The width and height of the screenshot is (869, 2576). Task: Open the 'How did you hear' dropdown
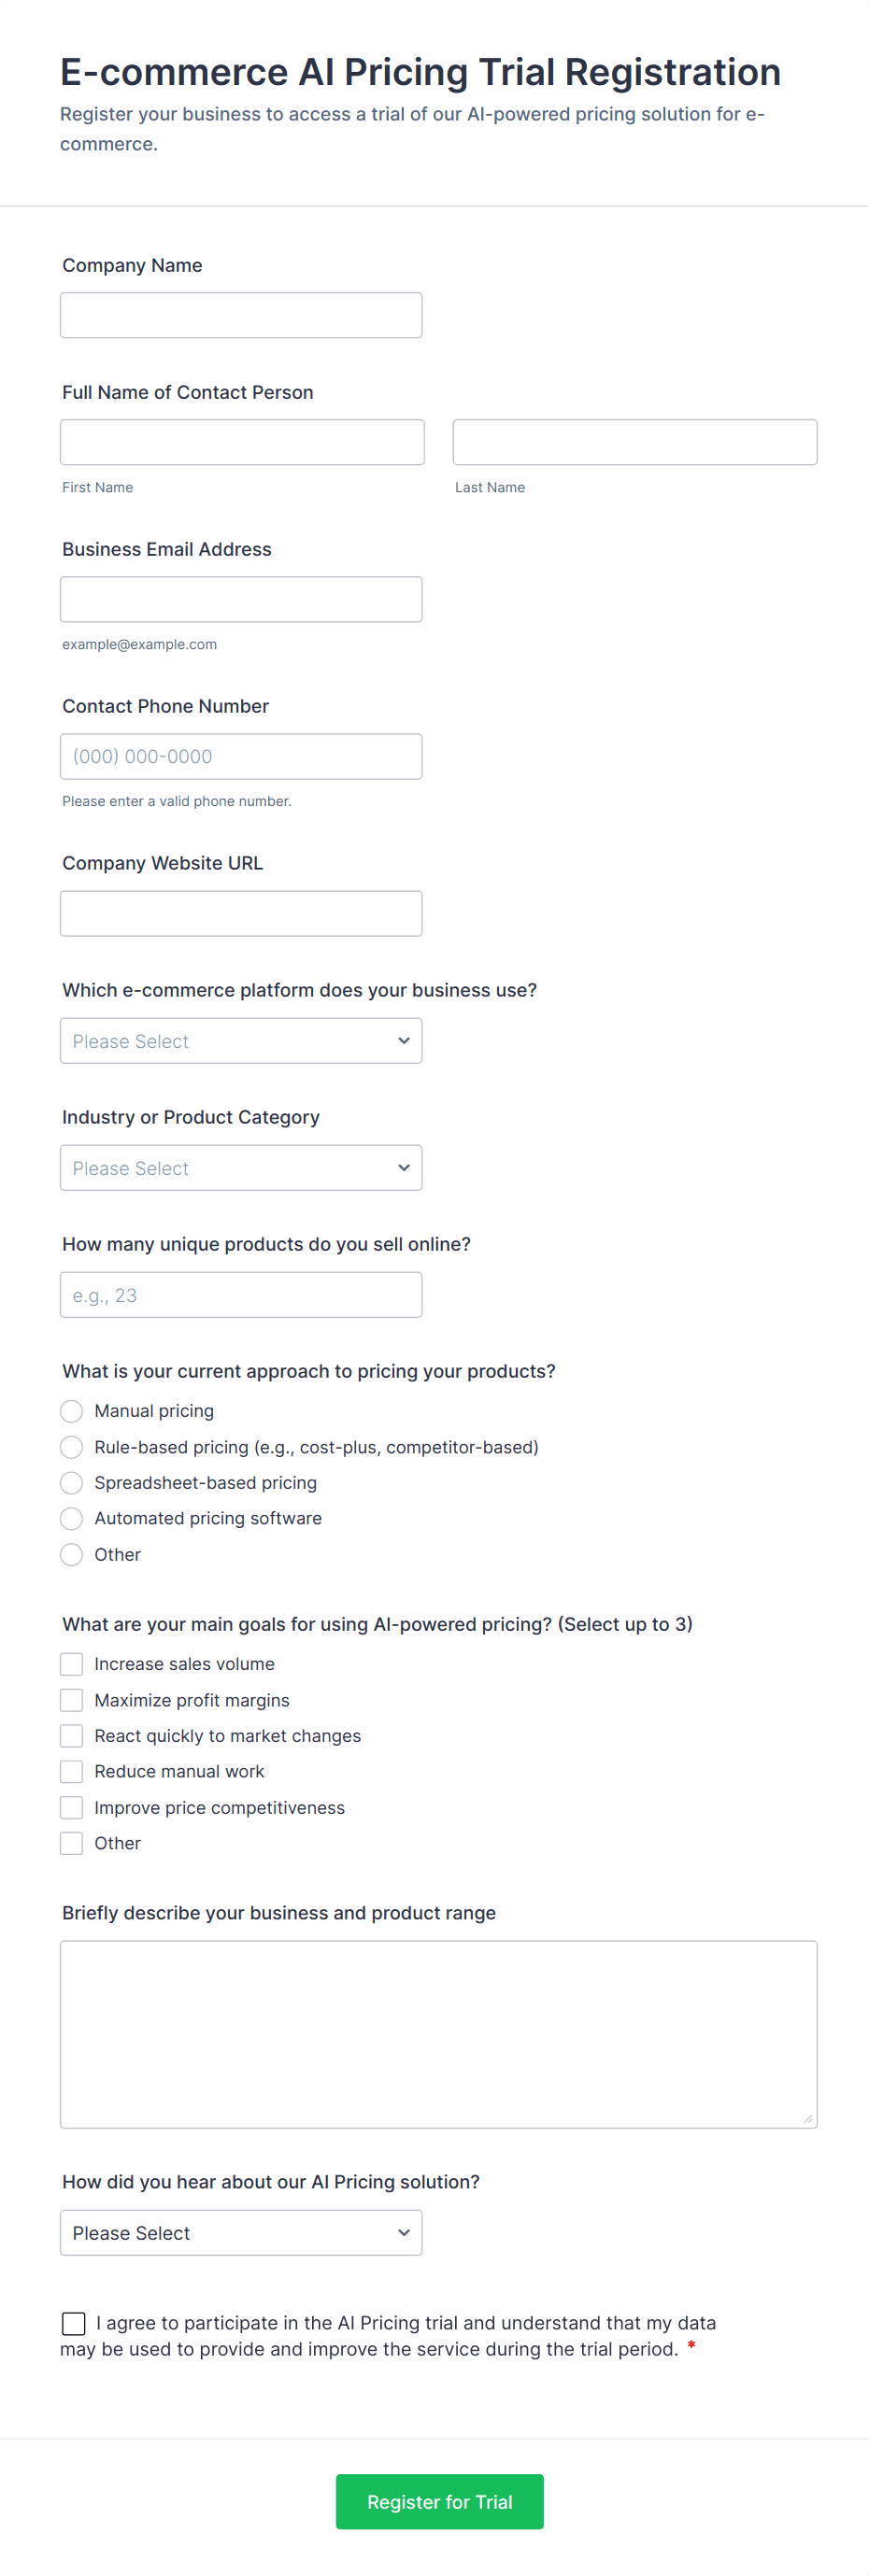point(240,2232)
